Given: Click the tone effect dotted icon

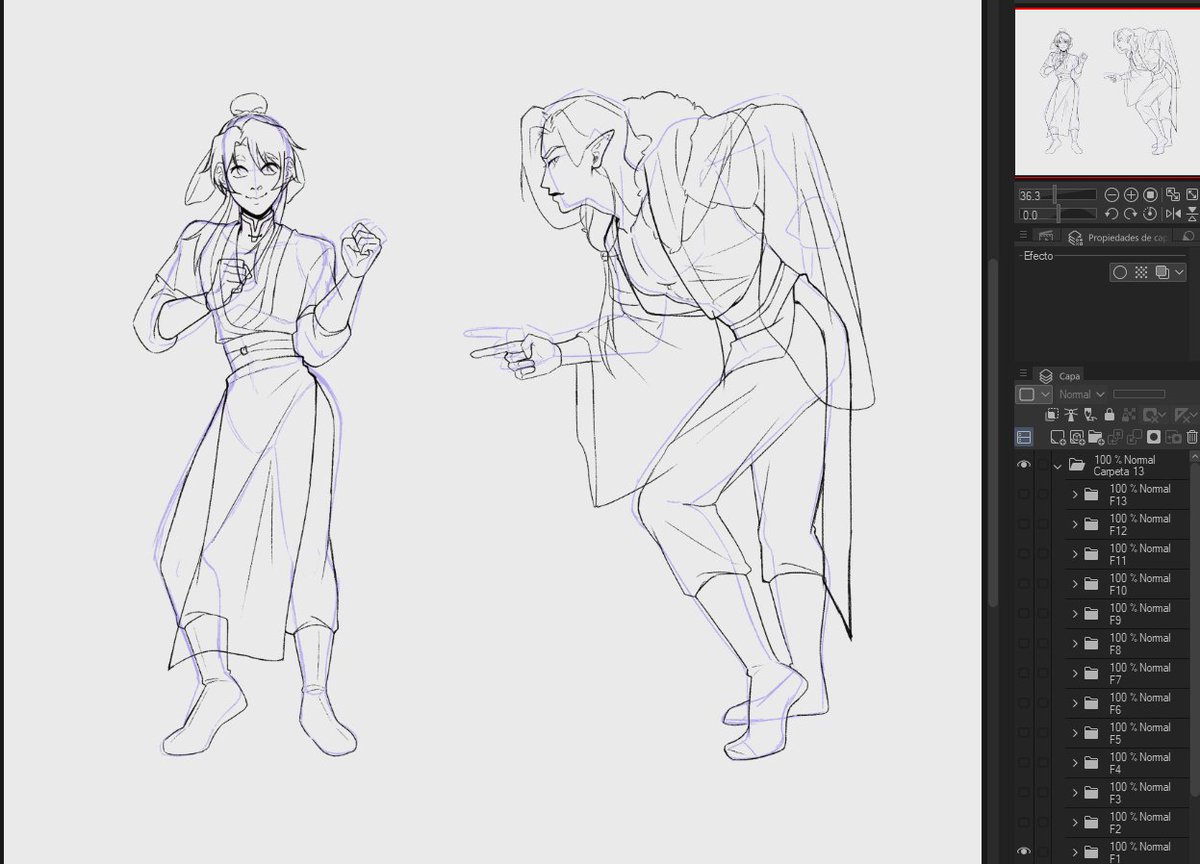Looking at the screenshot, I should pyautogui.click(x=1141, y=272).
